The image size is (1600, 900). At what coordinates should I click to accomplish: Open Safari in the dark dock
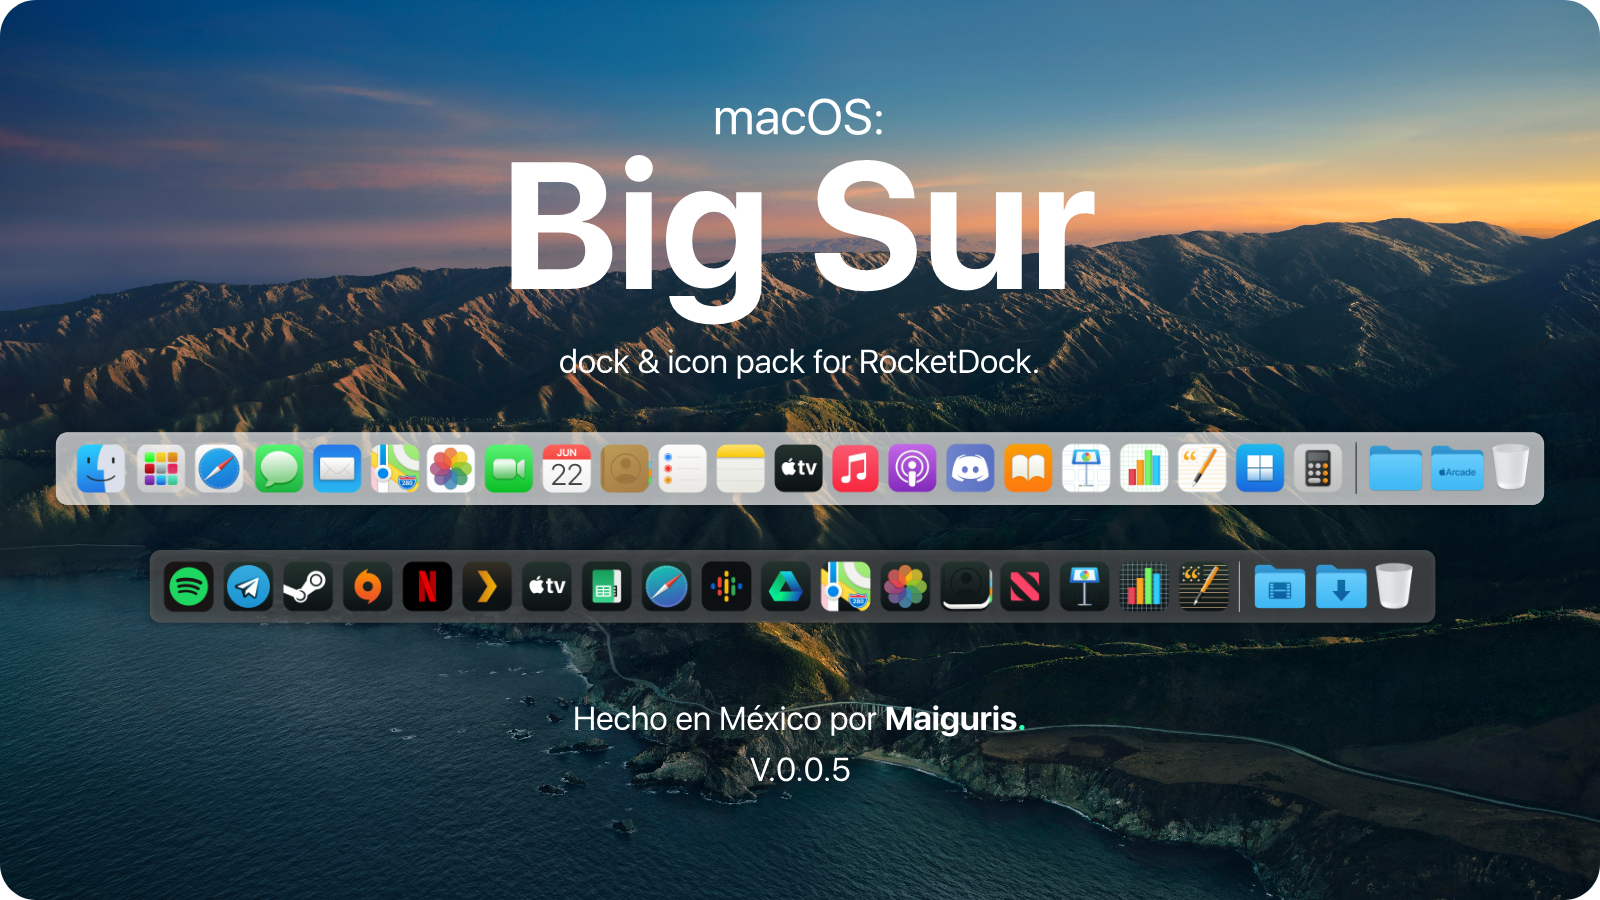666,586
